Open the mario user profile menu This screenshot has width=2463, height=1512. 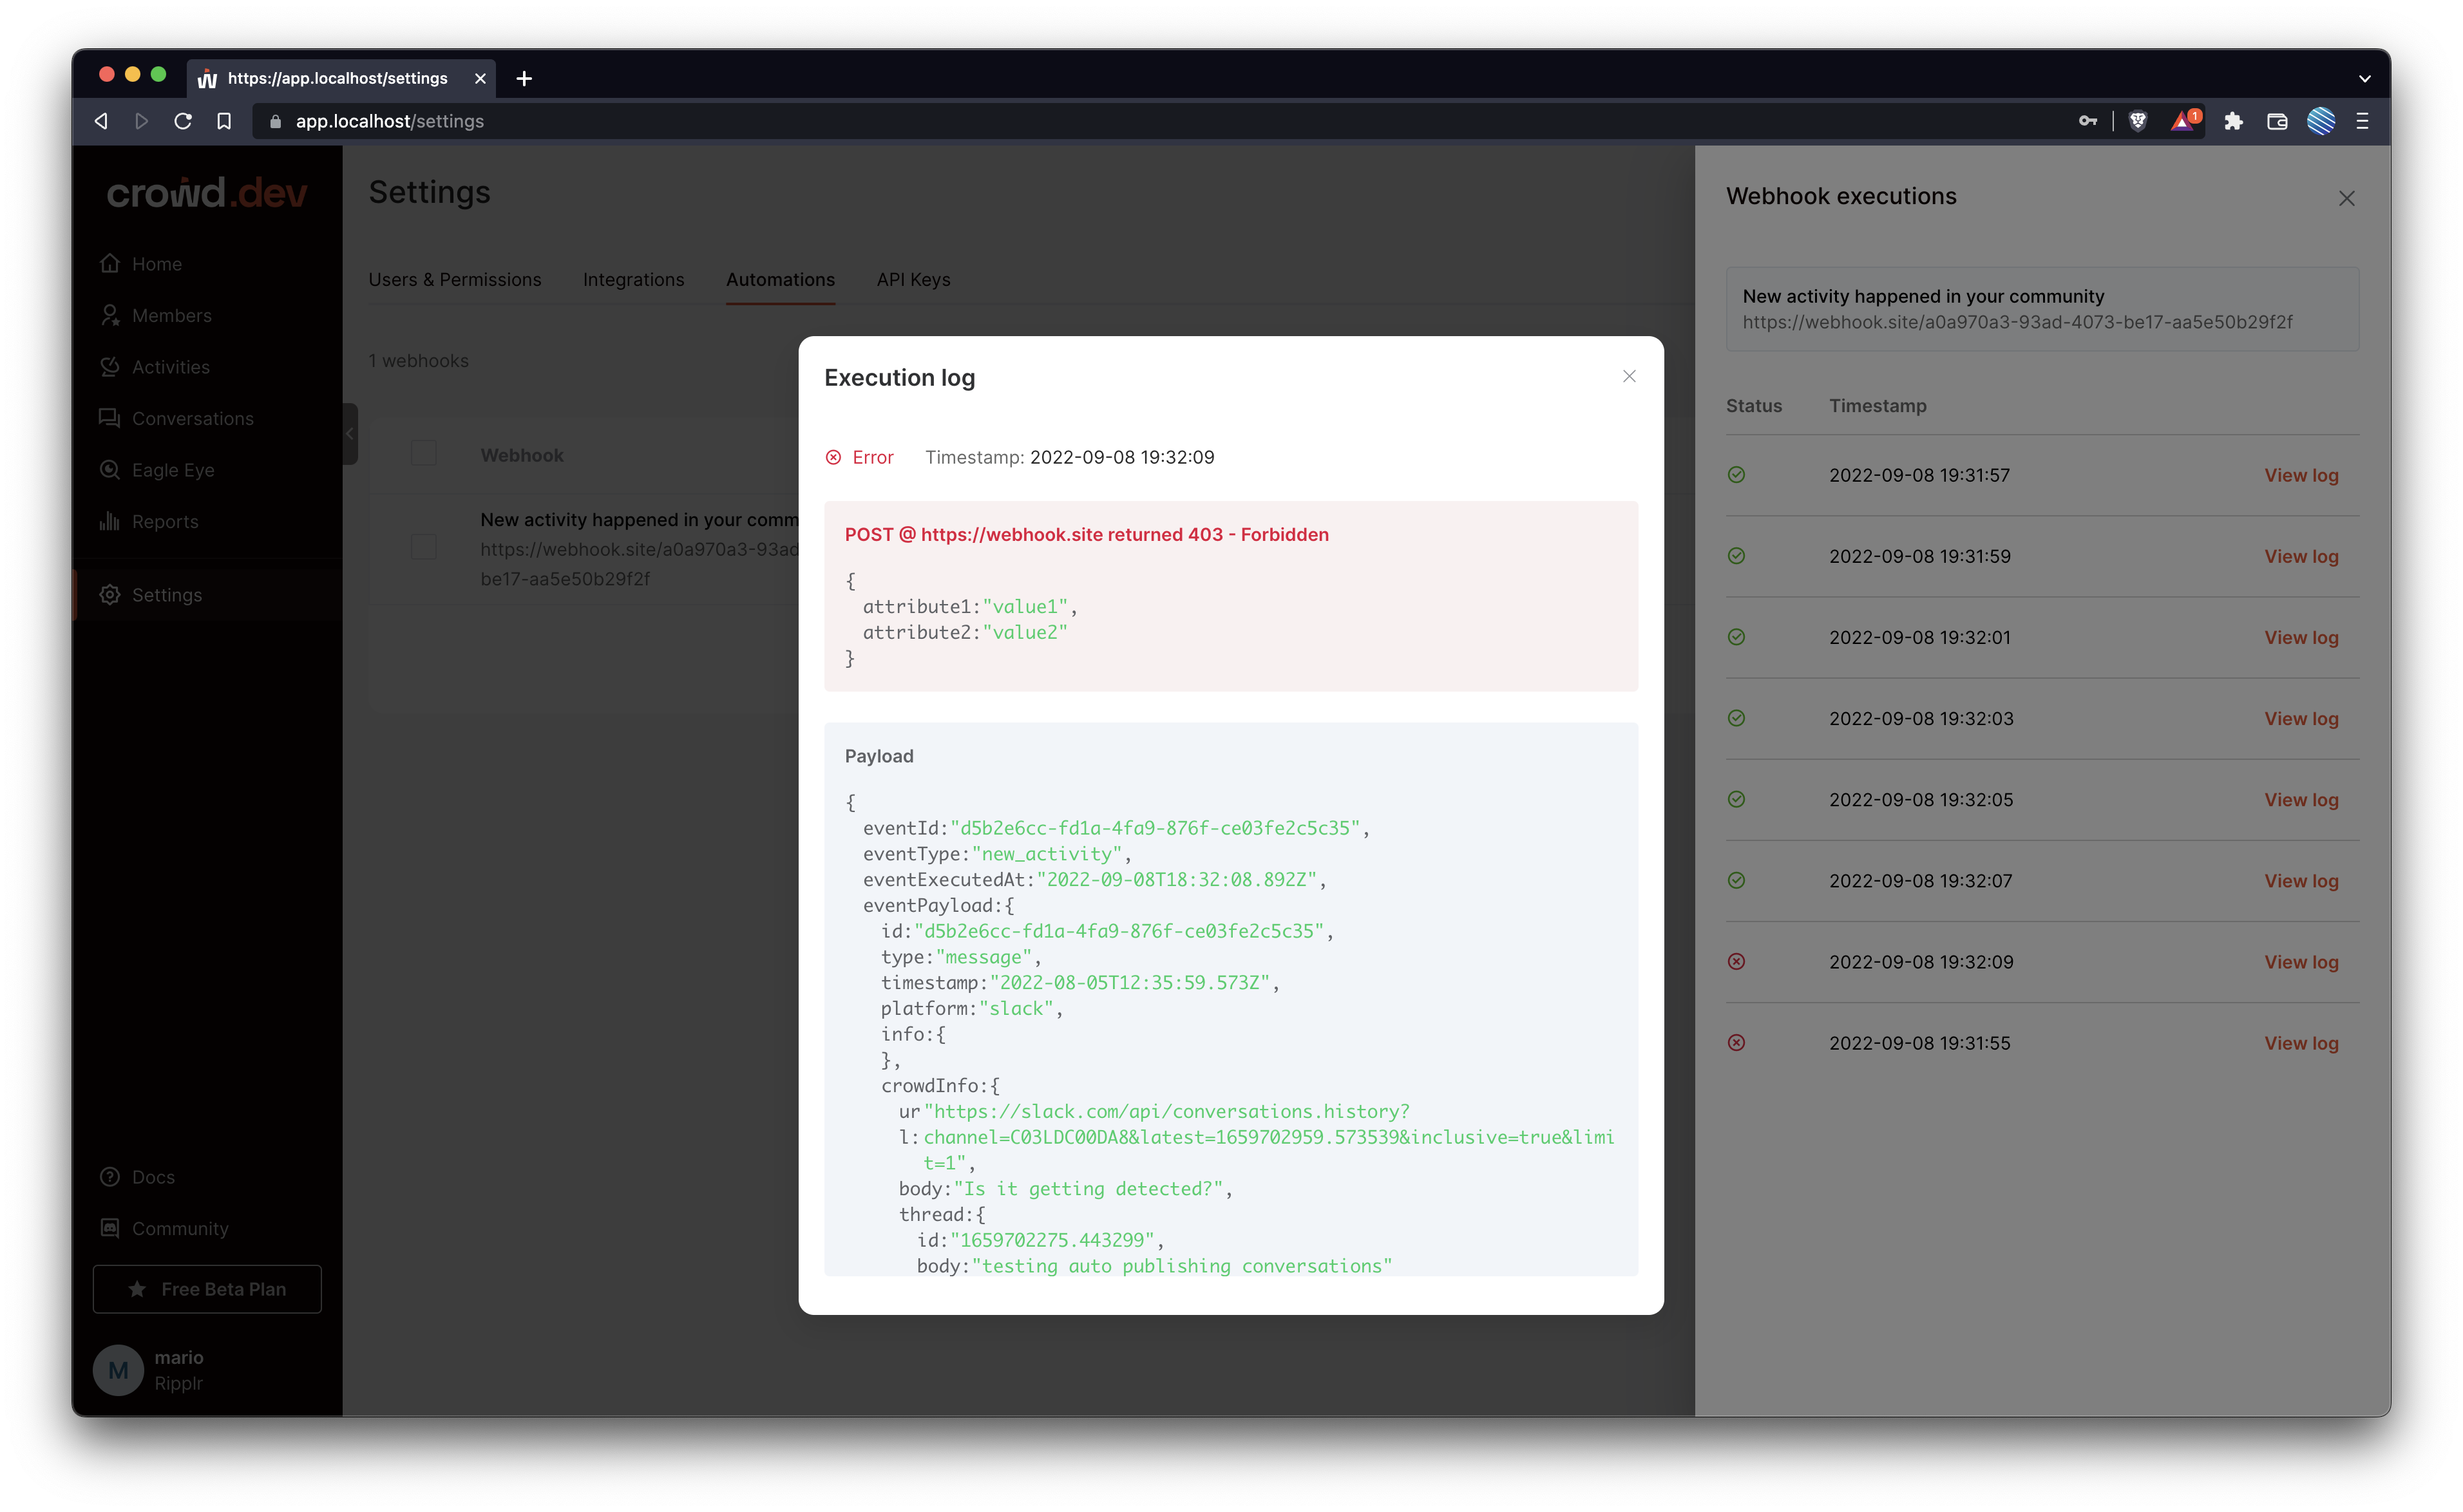pos(150,1370)
